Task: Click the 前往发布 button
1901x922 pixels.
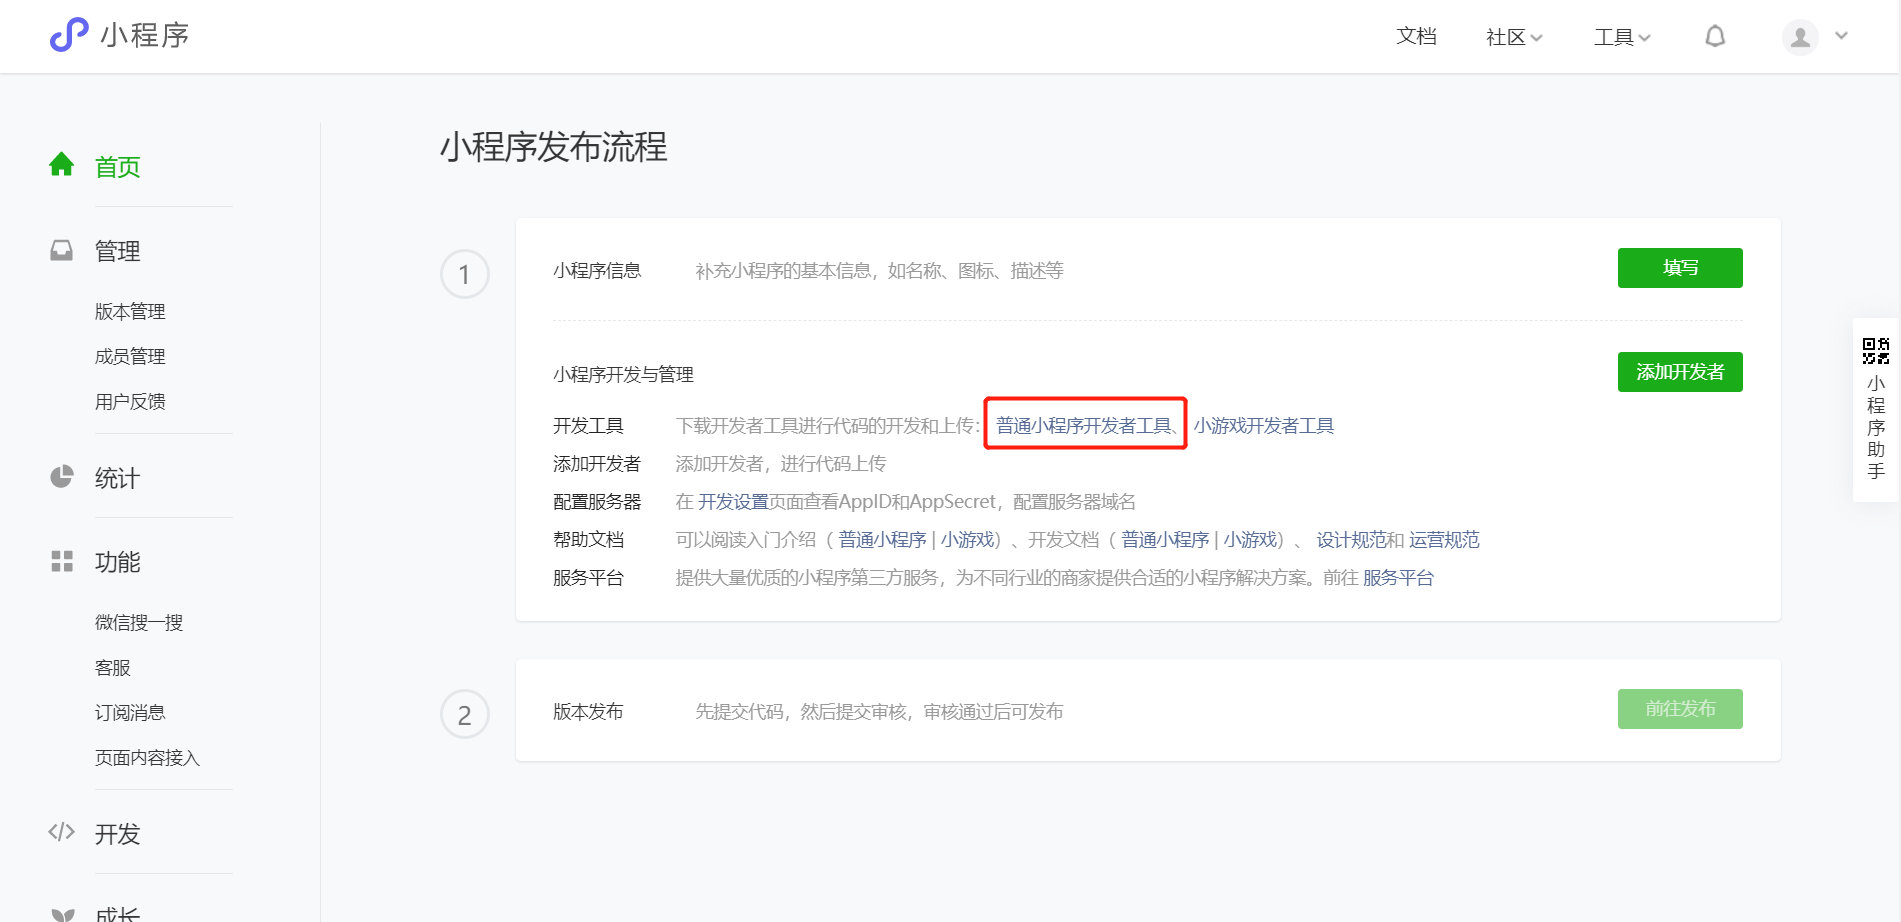Action: [1680, 709]
